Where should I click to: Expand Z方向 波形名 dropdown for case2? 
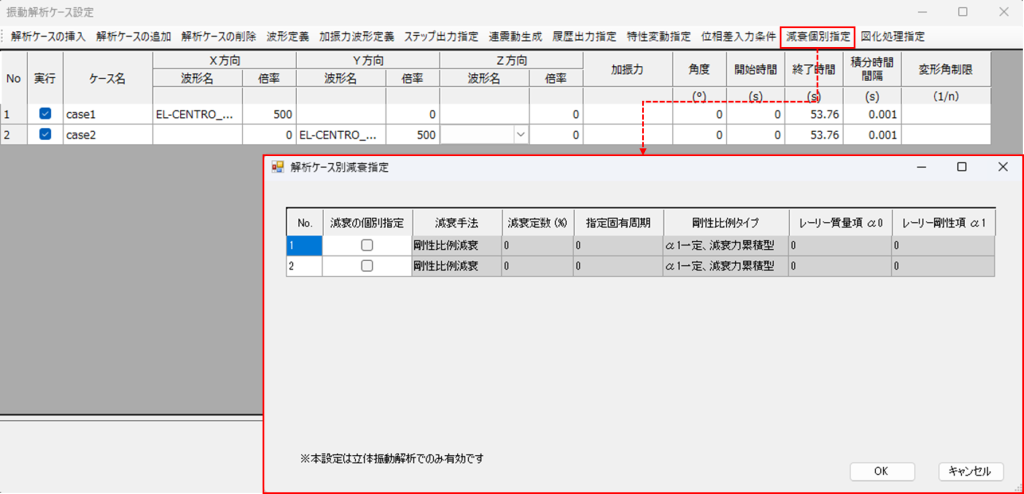pyautogui.click(x=520, y=134)
